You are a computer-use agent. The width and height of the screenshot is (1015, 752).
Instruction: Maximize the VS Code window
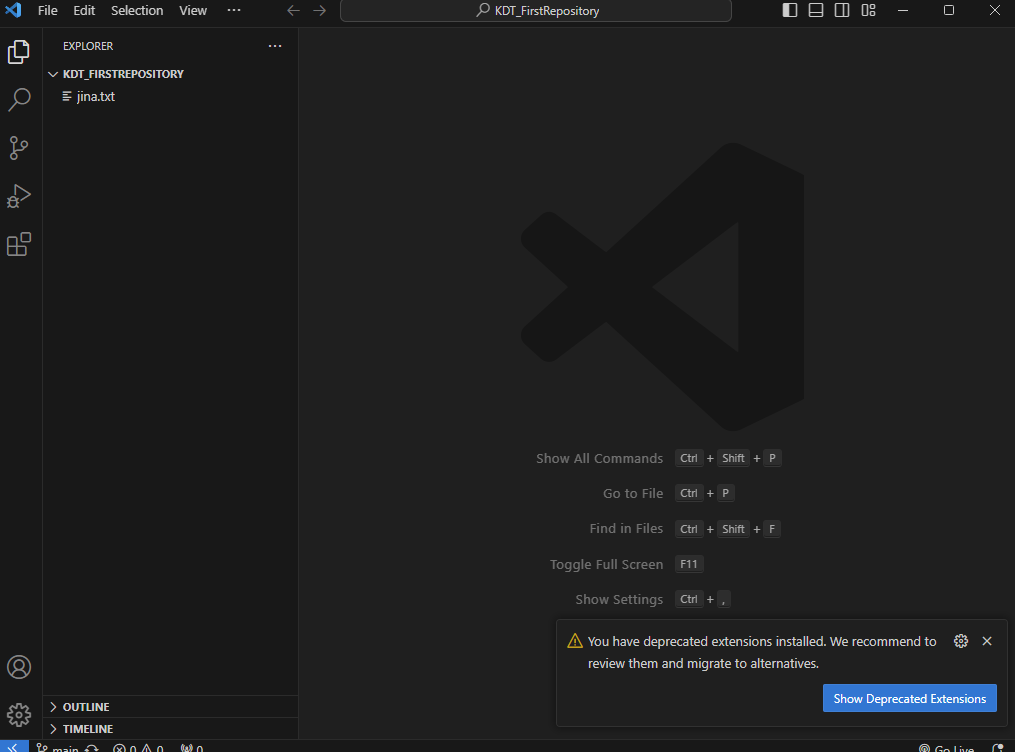click(x=949, y=10)
